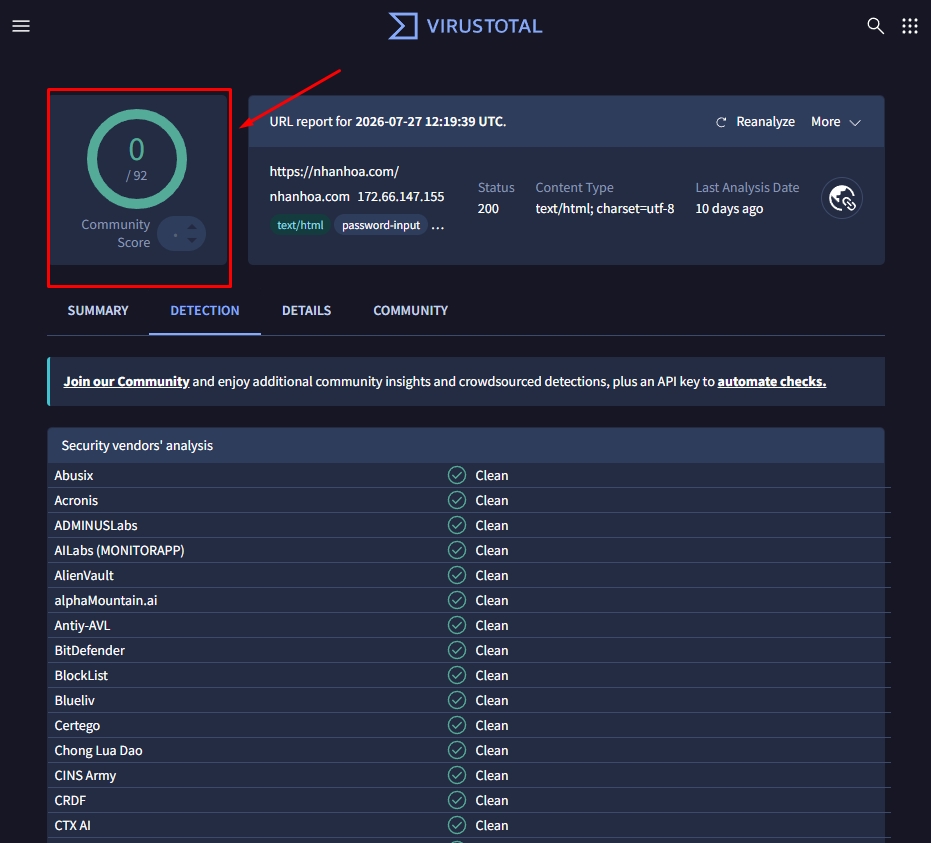Click the 172.66.147.155 IP address

[401, 197]
